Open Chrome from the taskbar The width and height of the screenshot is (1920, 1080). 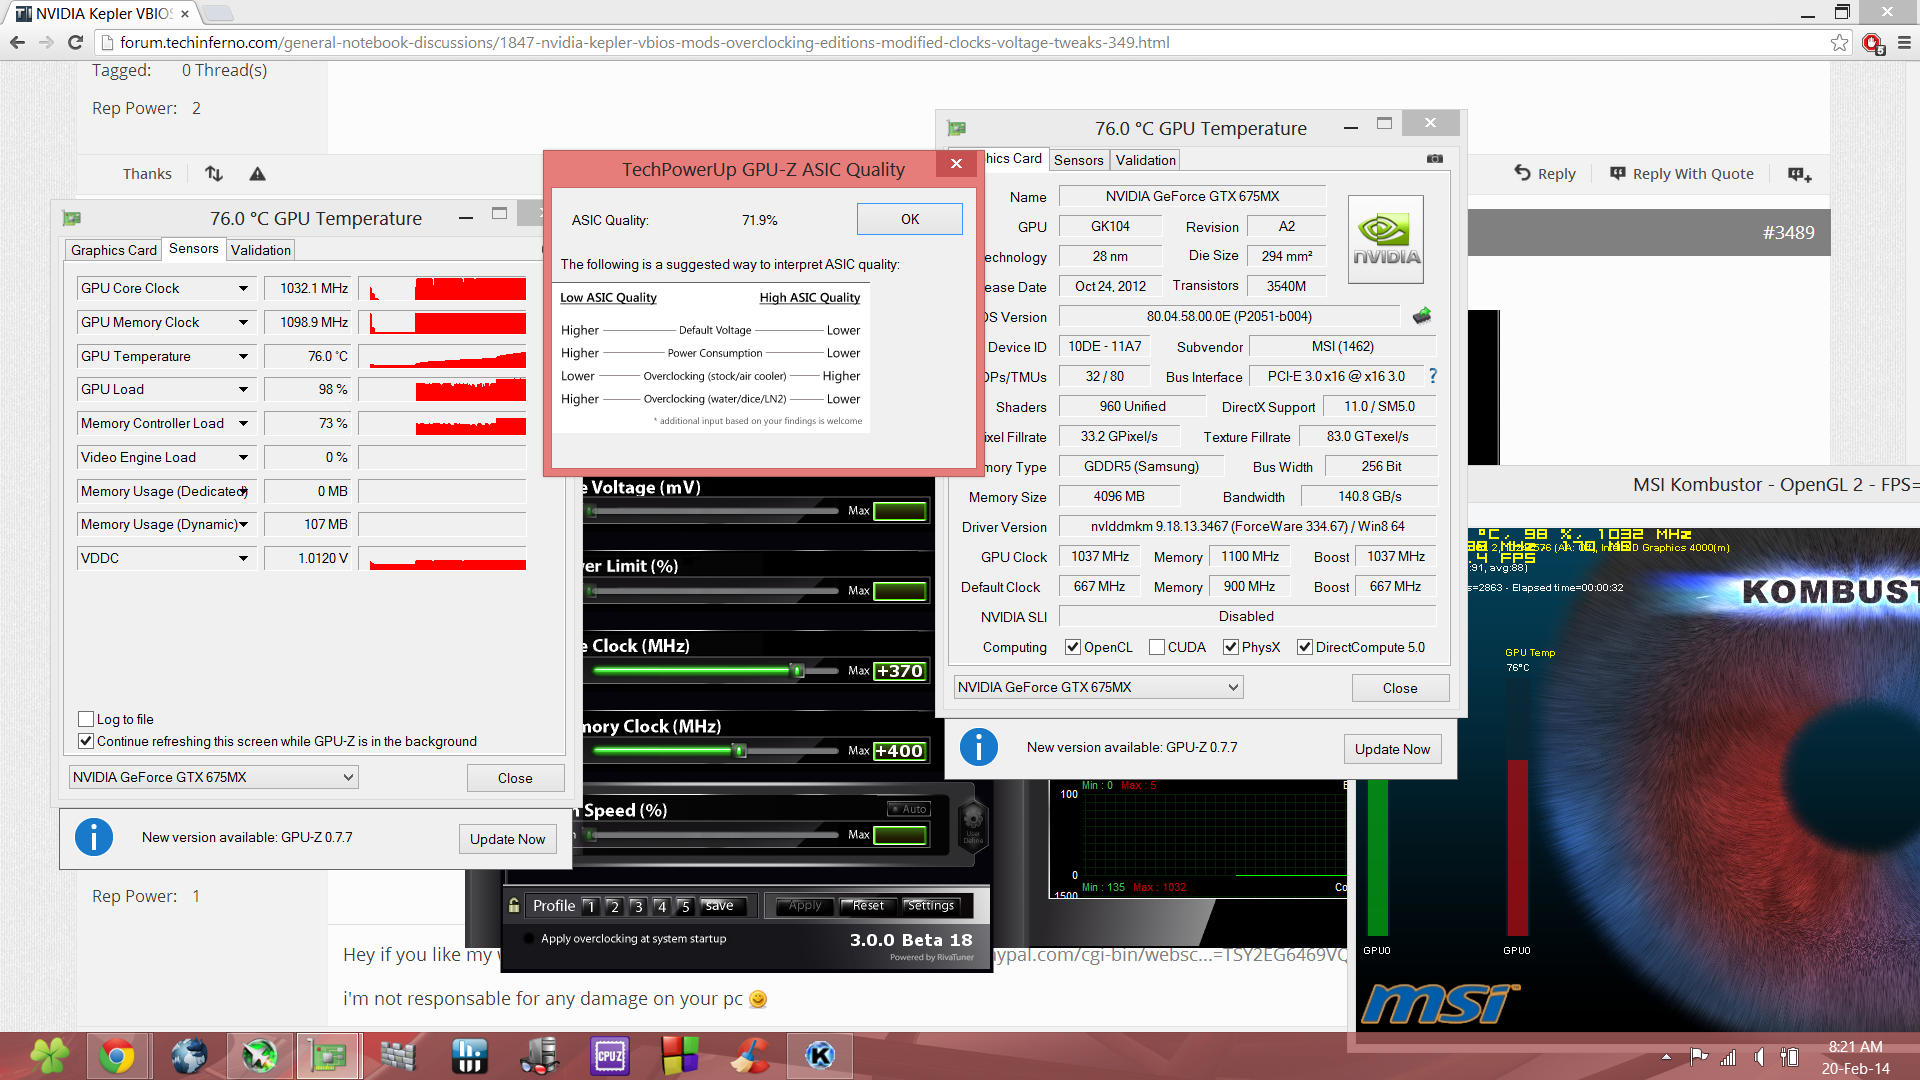coord(118,1056)
